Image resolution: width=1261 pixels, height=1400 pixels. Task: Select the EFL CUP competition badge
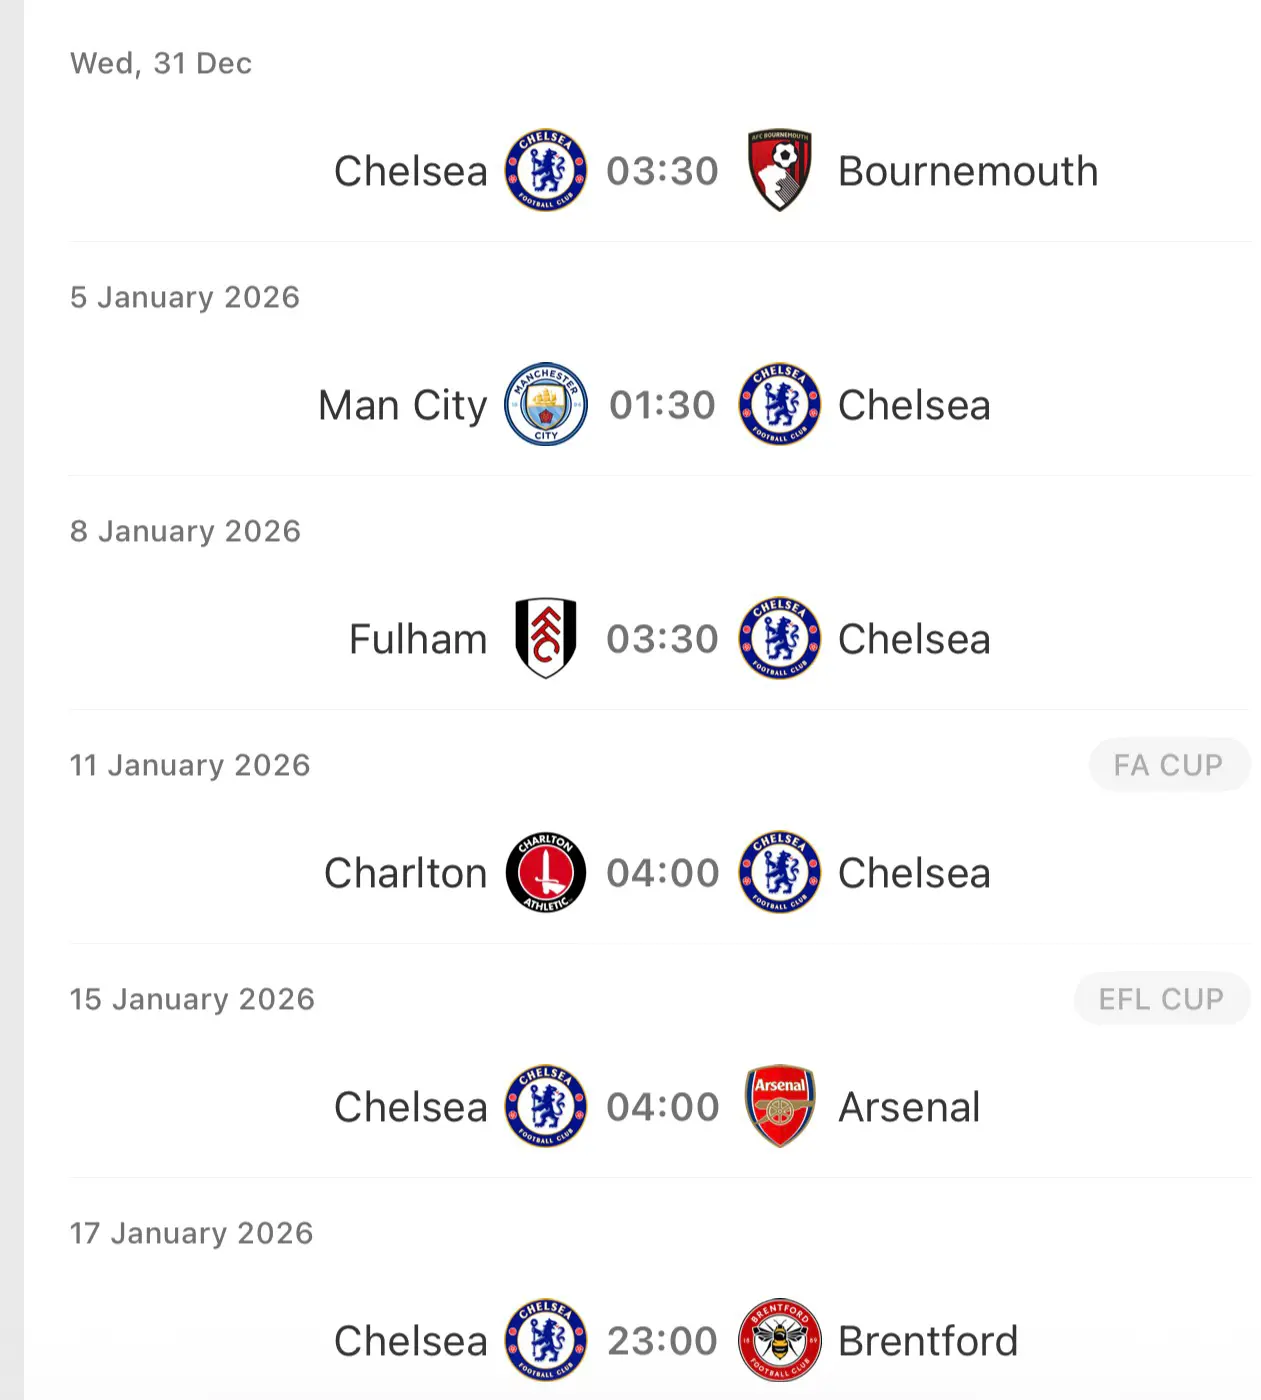[1161, 999]
